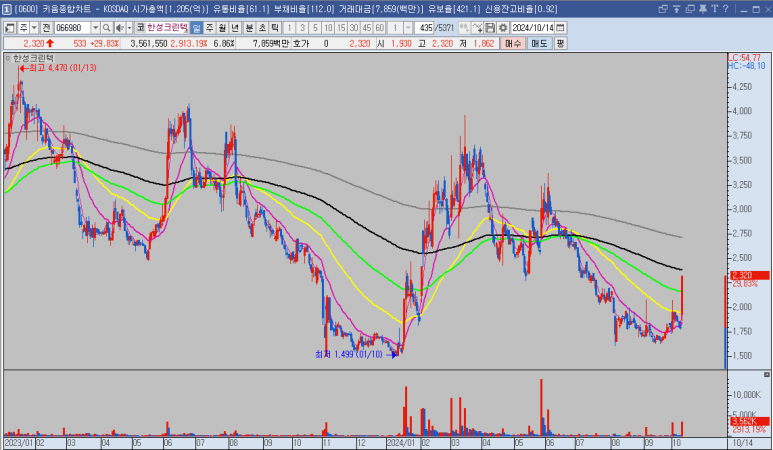Click the red 2,320 price axis tag
The width and height of the screenshot is (773, 450).
point(749,276)
